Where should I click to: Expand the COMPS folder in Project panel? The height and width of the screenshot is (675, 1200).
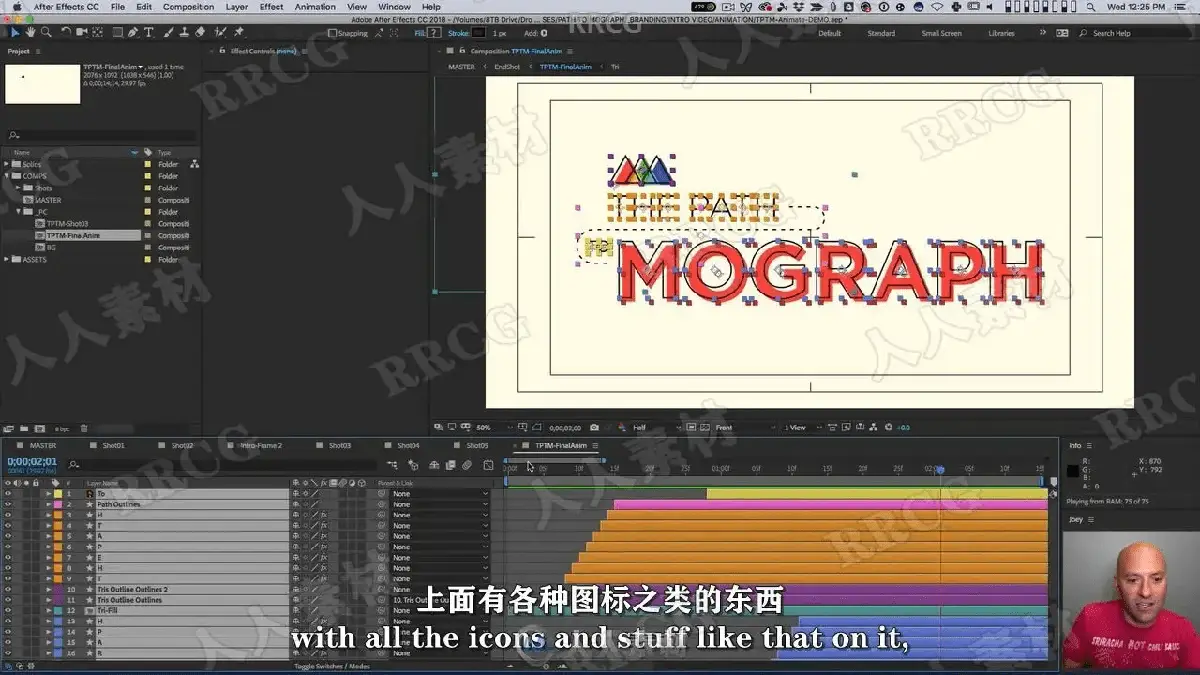[x=7, y=176]
